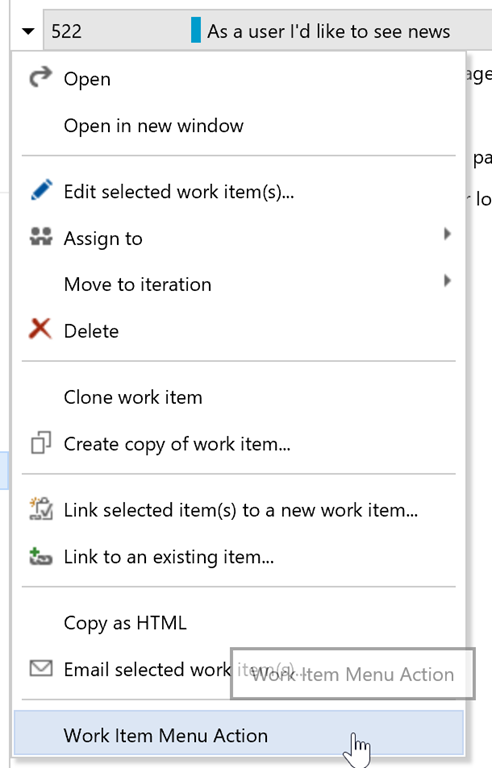Click the email envelope icon
This screenshot has width=492, height=768.
pyautogui.click(x=41, y=669)
